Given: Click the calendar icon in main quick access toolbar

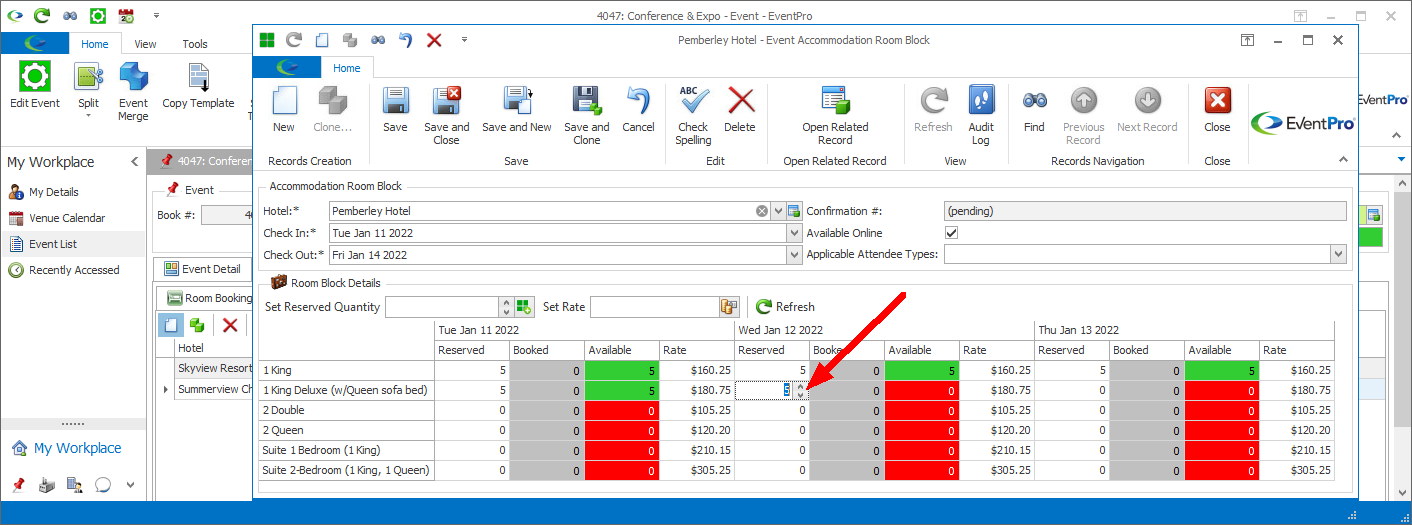Looking at the screenshot, I should click(x=126, y=16).
